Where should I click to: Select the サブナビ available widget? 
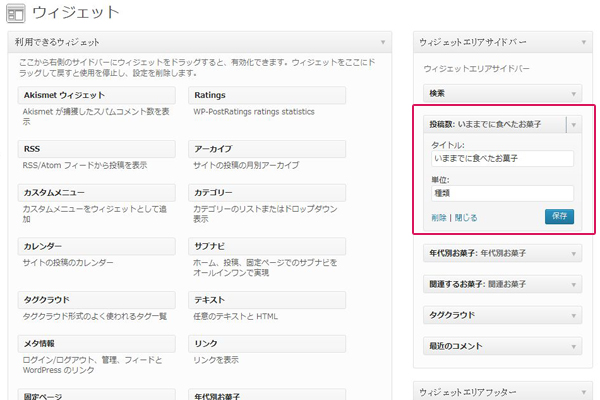[x=267, y=246]
